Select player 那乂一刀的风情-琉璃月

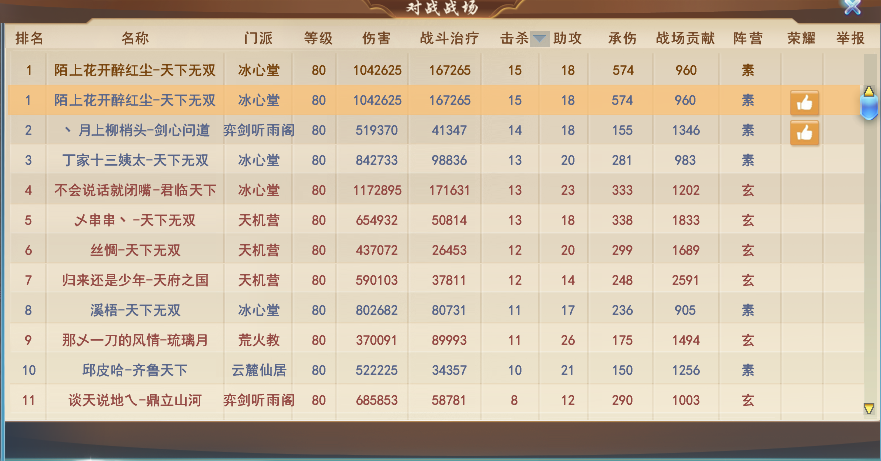pyautogui.click(x=135, y=340)
